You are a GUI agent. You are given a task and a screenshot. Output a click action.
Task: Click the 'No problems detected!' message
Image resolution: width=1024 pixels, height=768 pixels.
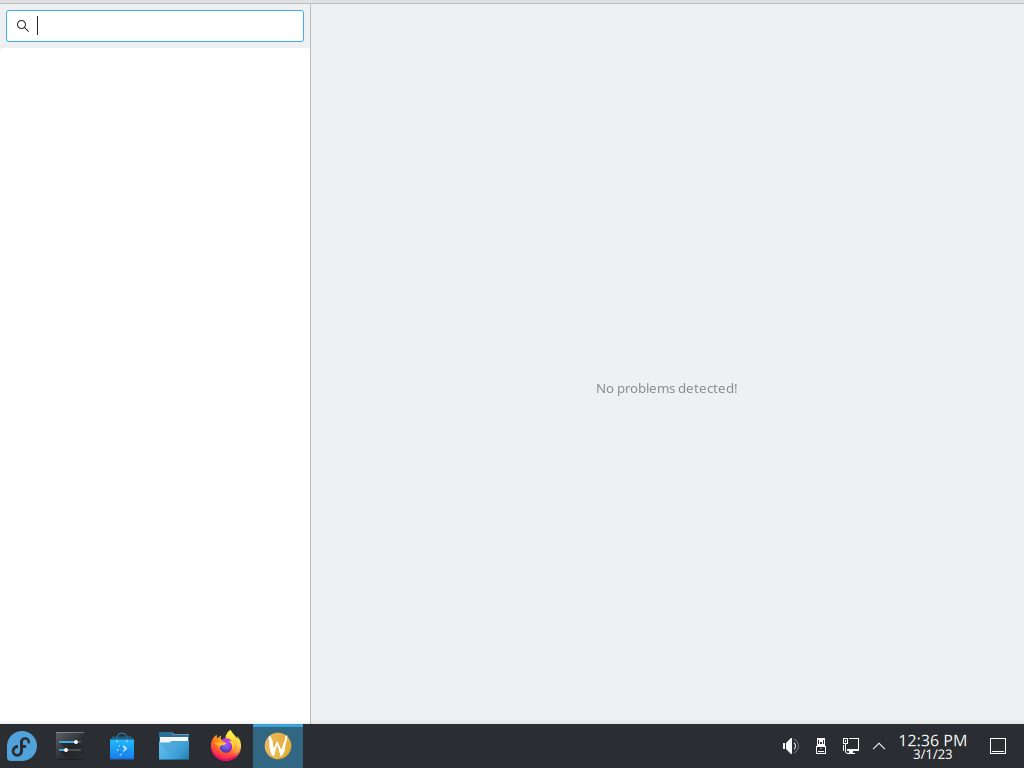(x=667, y=389)
